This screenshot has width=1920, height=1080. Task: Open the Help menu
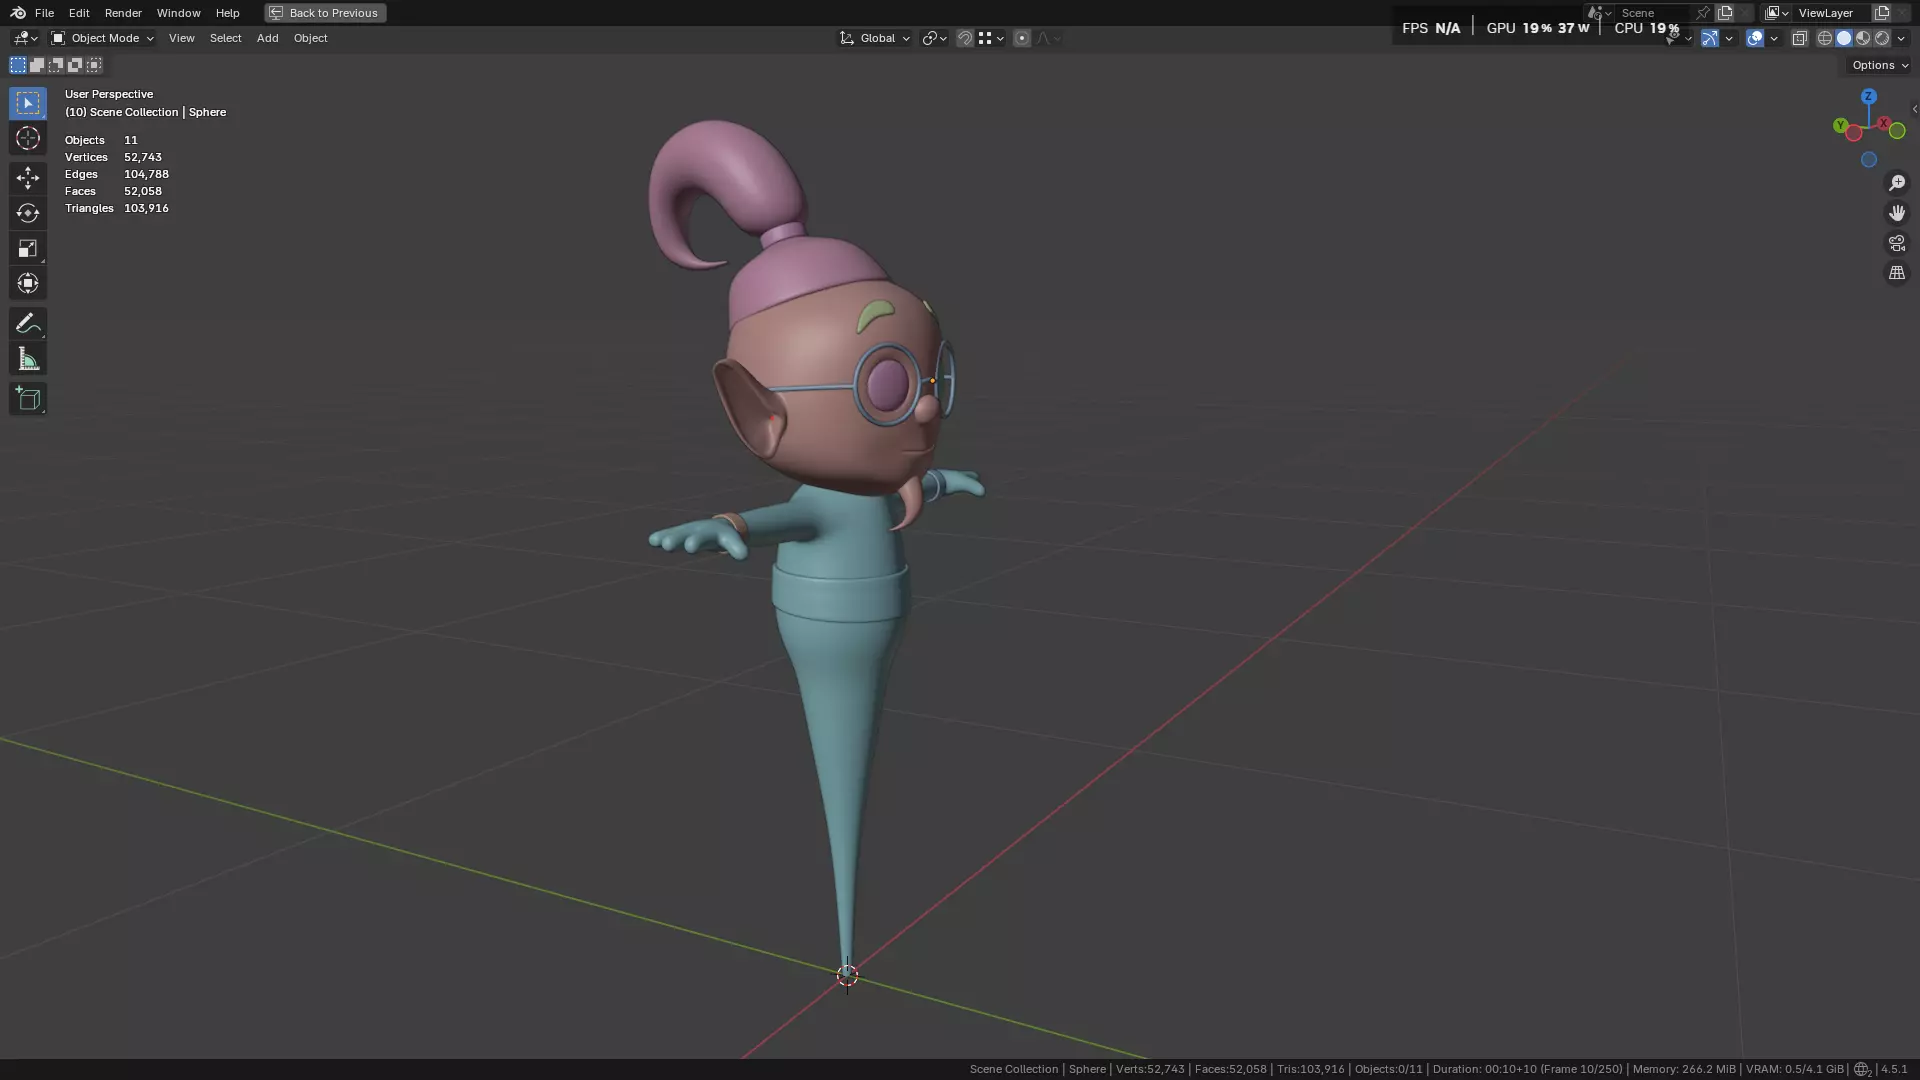(x=227, y=13)
